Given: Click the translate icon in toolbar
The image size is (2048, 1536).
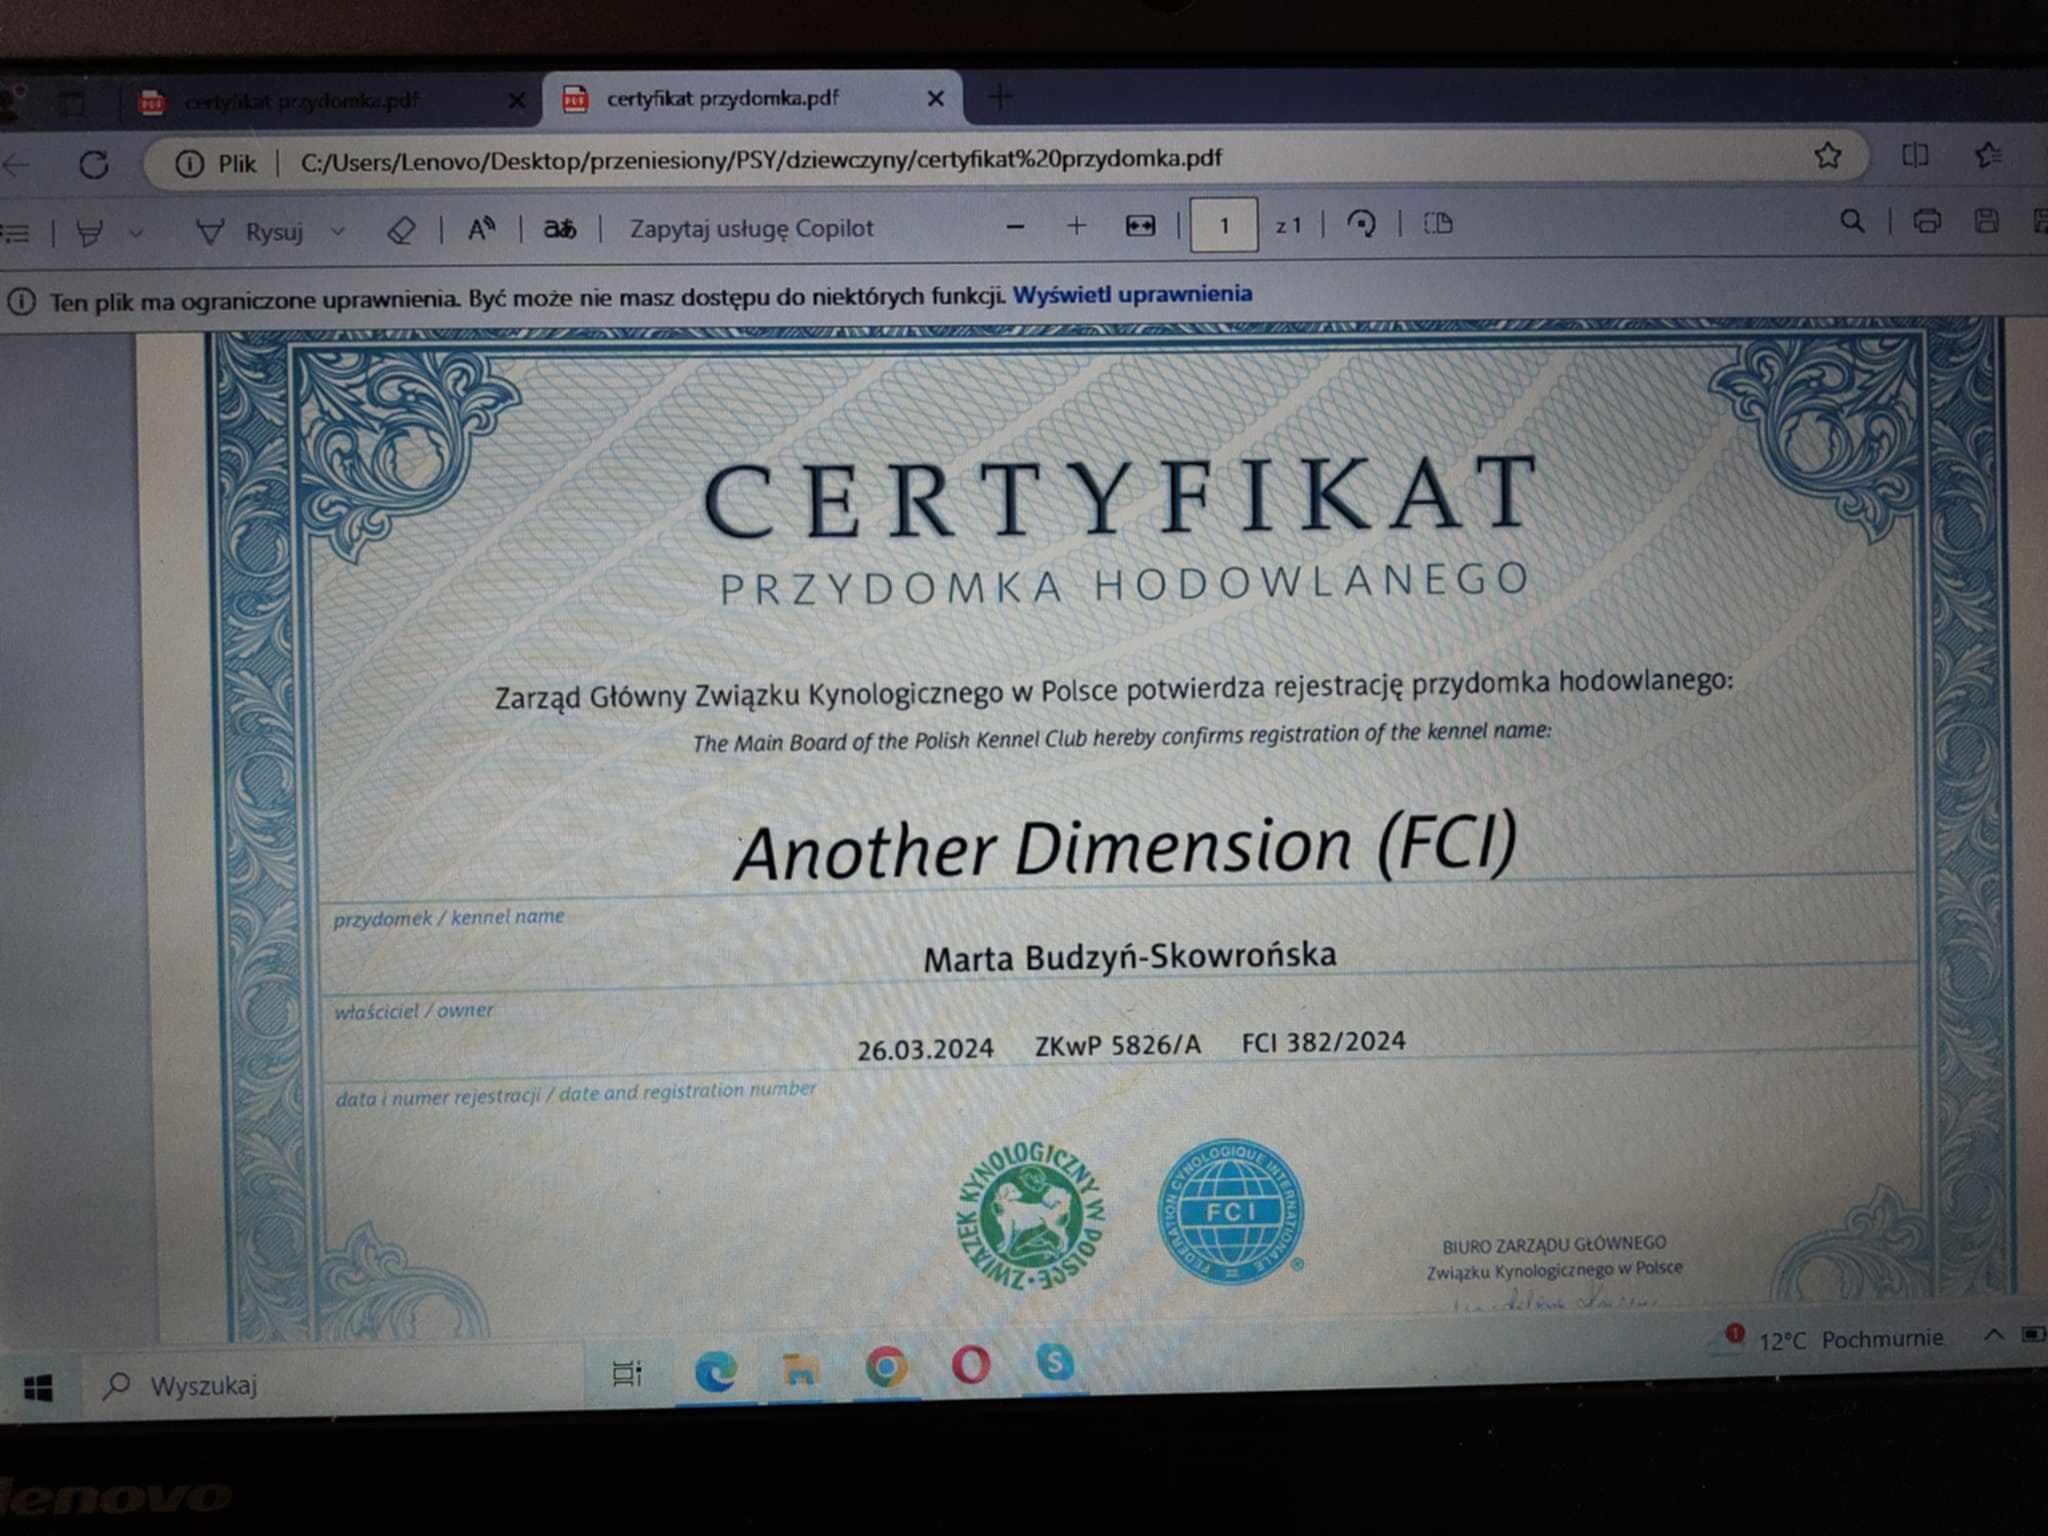Looking at the screenshot, I should (x=560, y=229).
